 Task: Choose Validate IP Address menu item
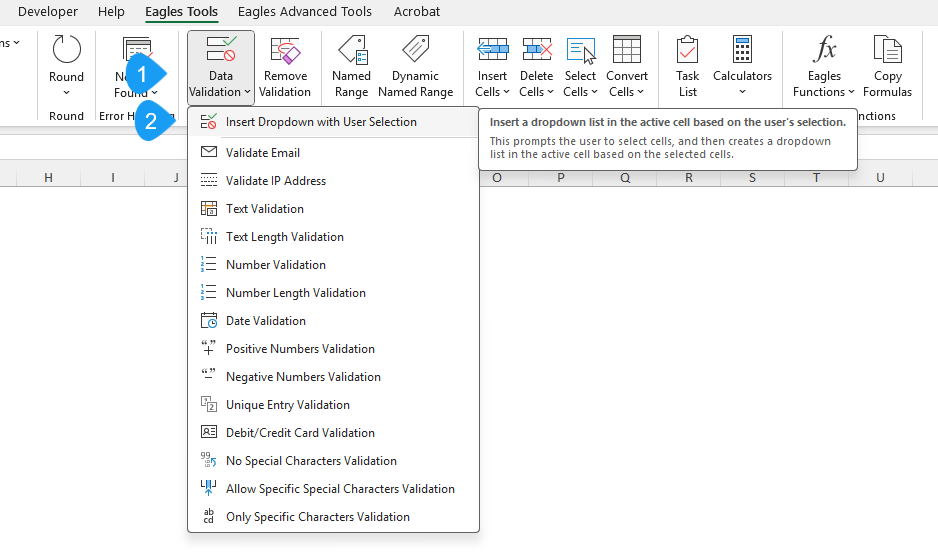tap(333, 181)
